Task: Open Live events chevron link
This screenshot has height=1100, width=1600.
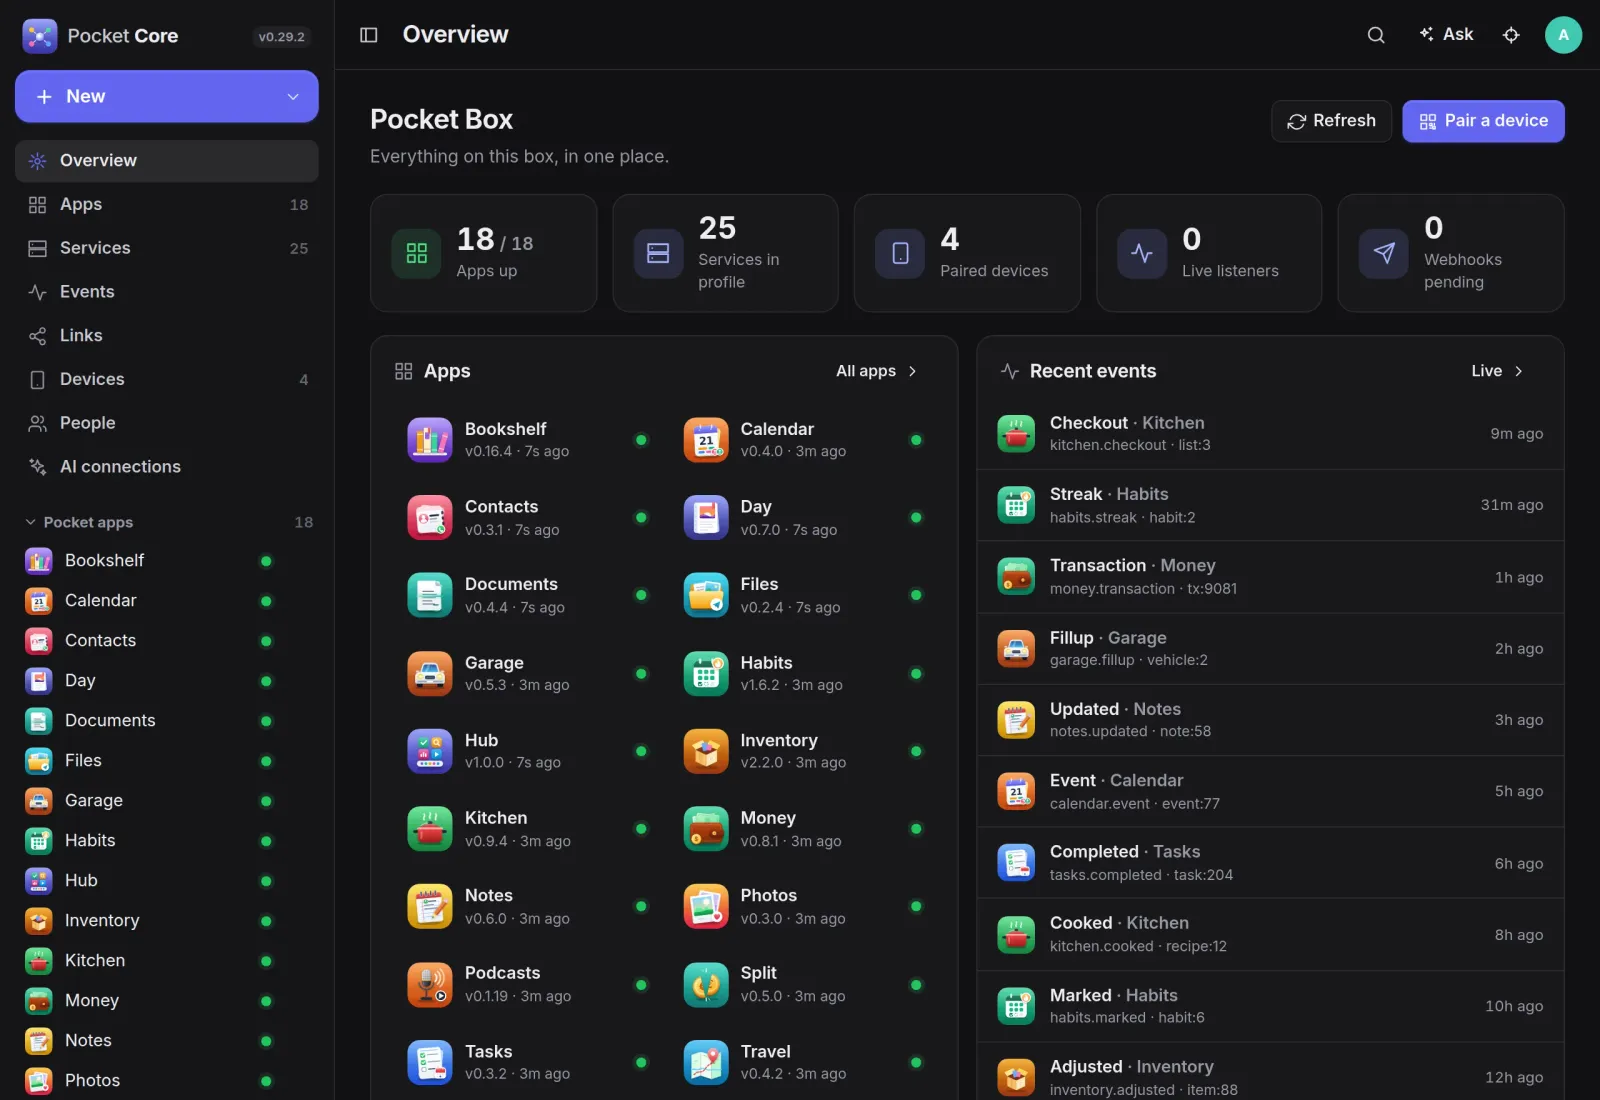Action: pyautogui.click(x=1497, y=371)
